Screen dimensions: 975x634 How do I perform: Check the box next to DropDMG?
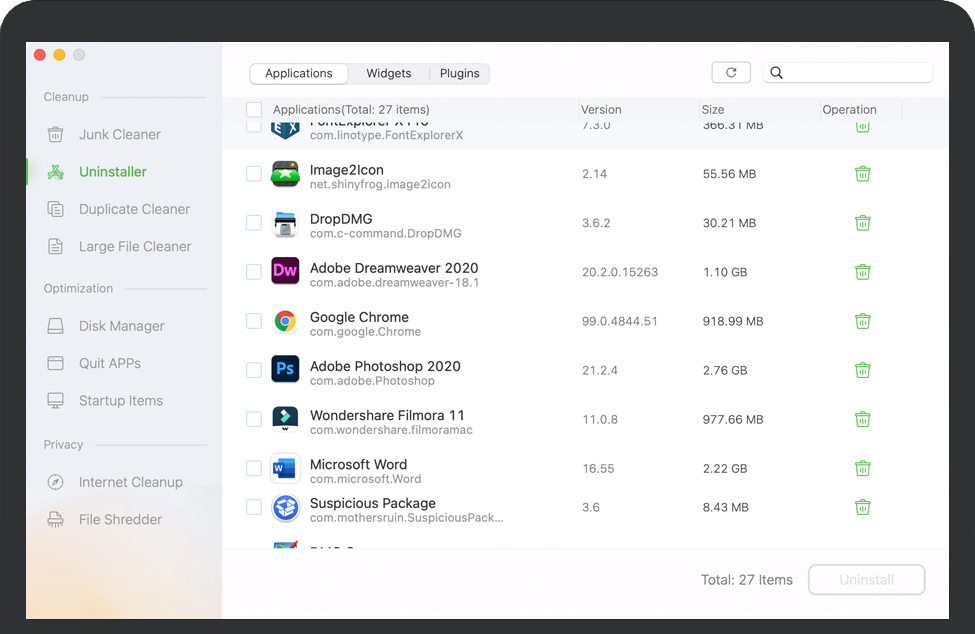pos(254,223)
